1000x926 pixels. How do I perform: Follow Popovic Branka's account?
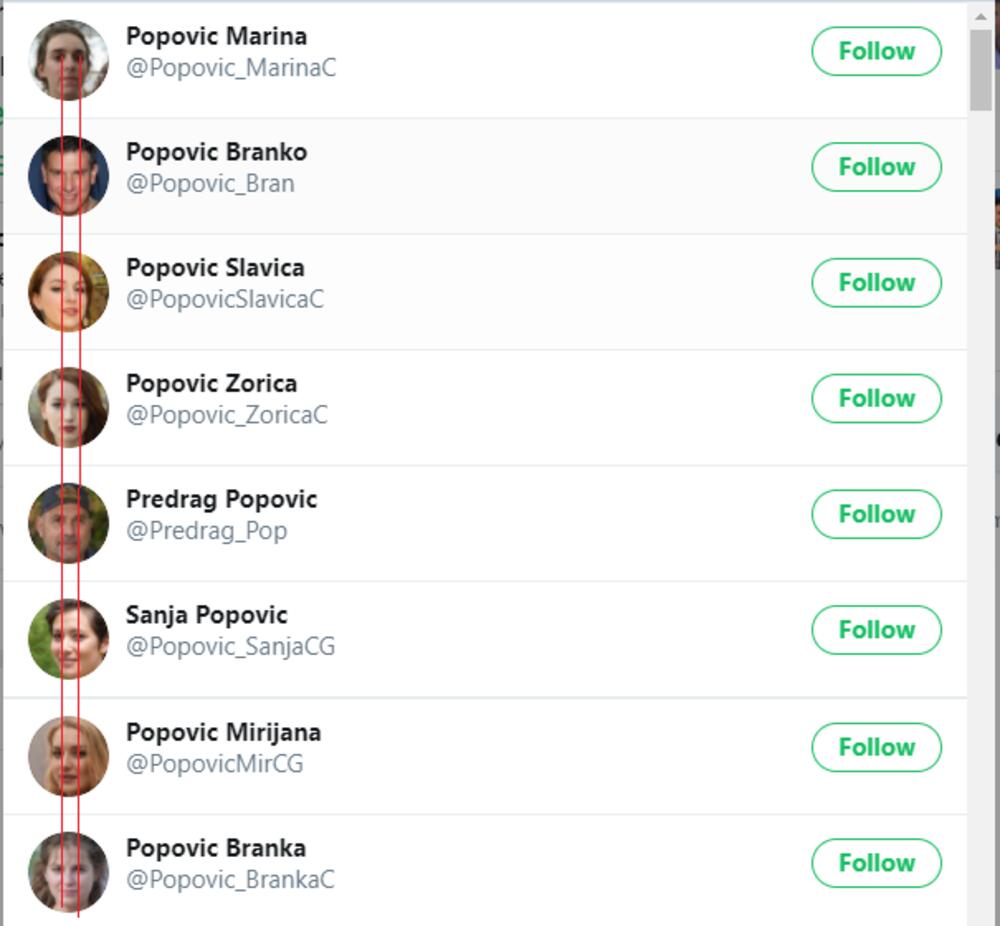coord(876,863)
